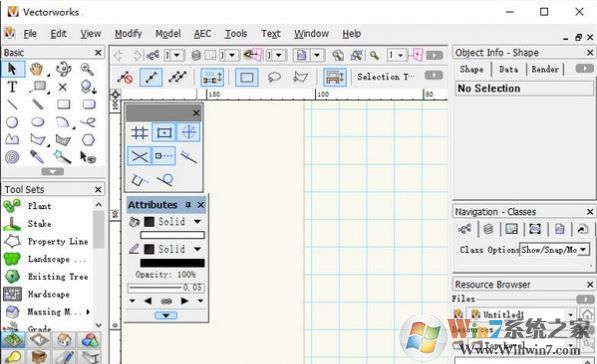
Task: Select the Rounded Rectangle tool
Action: 89,104
